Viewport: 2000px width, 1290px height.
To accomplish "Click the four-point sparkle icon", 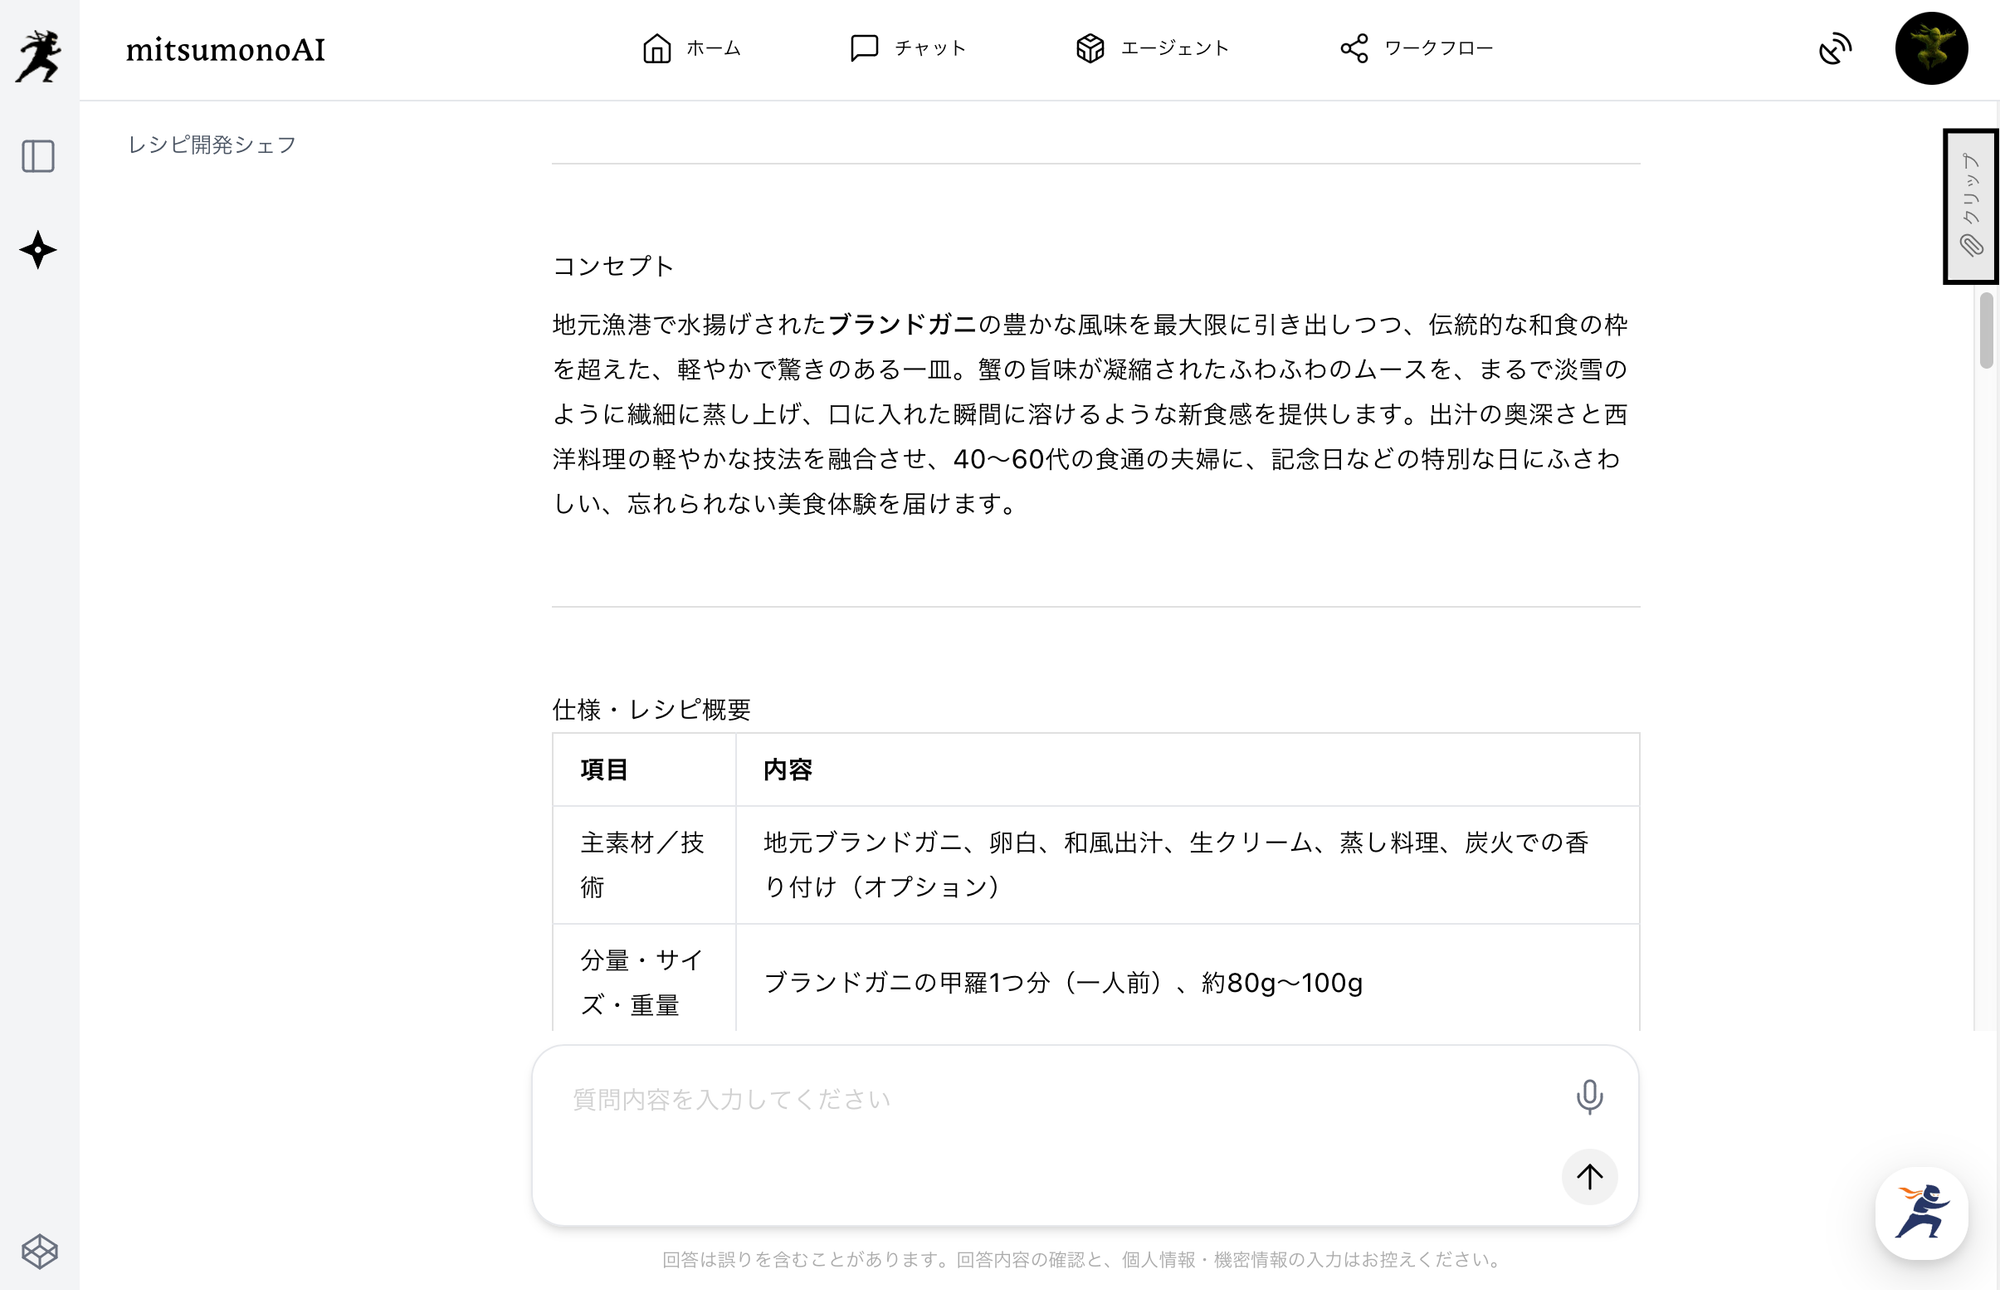I will (38, 250).
